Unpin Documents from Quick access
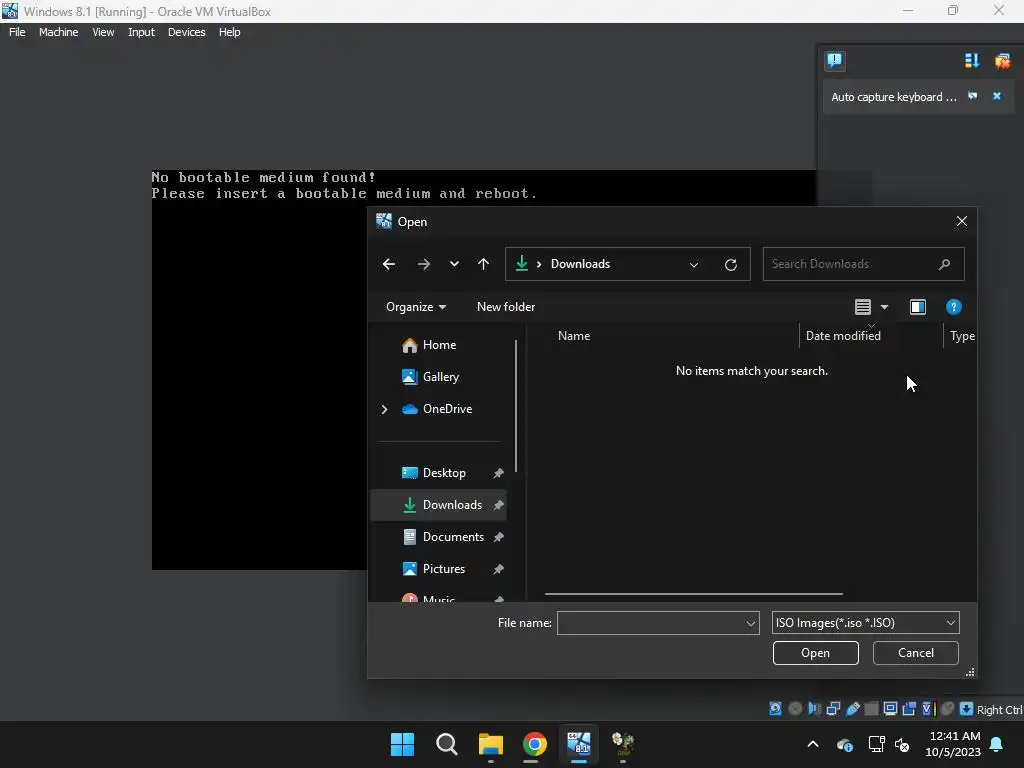This screenshot has width=1024, height=768. pos(498,537)
